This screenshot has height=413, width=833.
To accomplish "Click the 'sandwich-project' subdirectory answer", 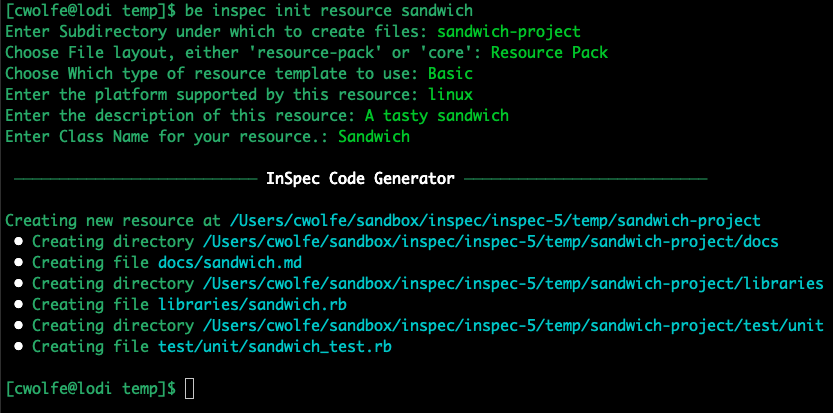I will point(509,32).
